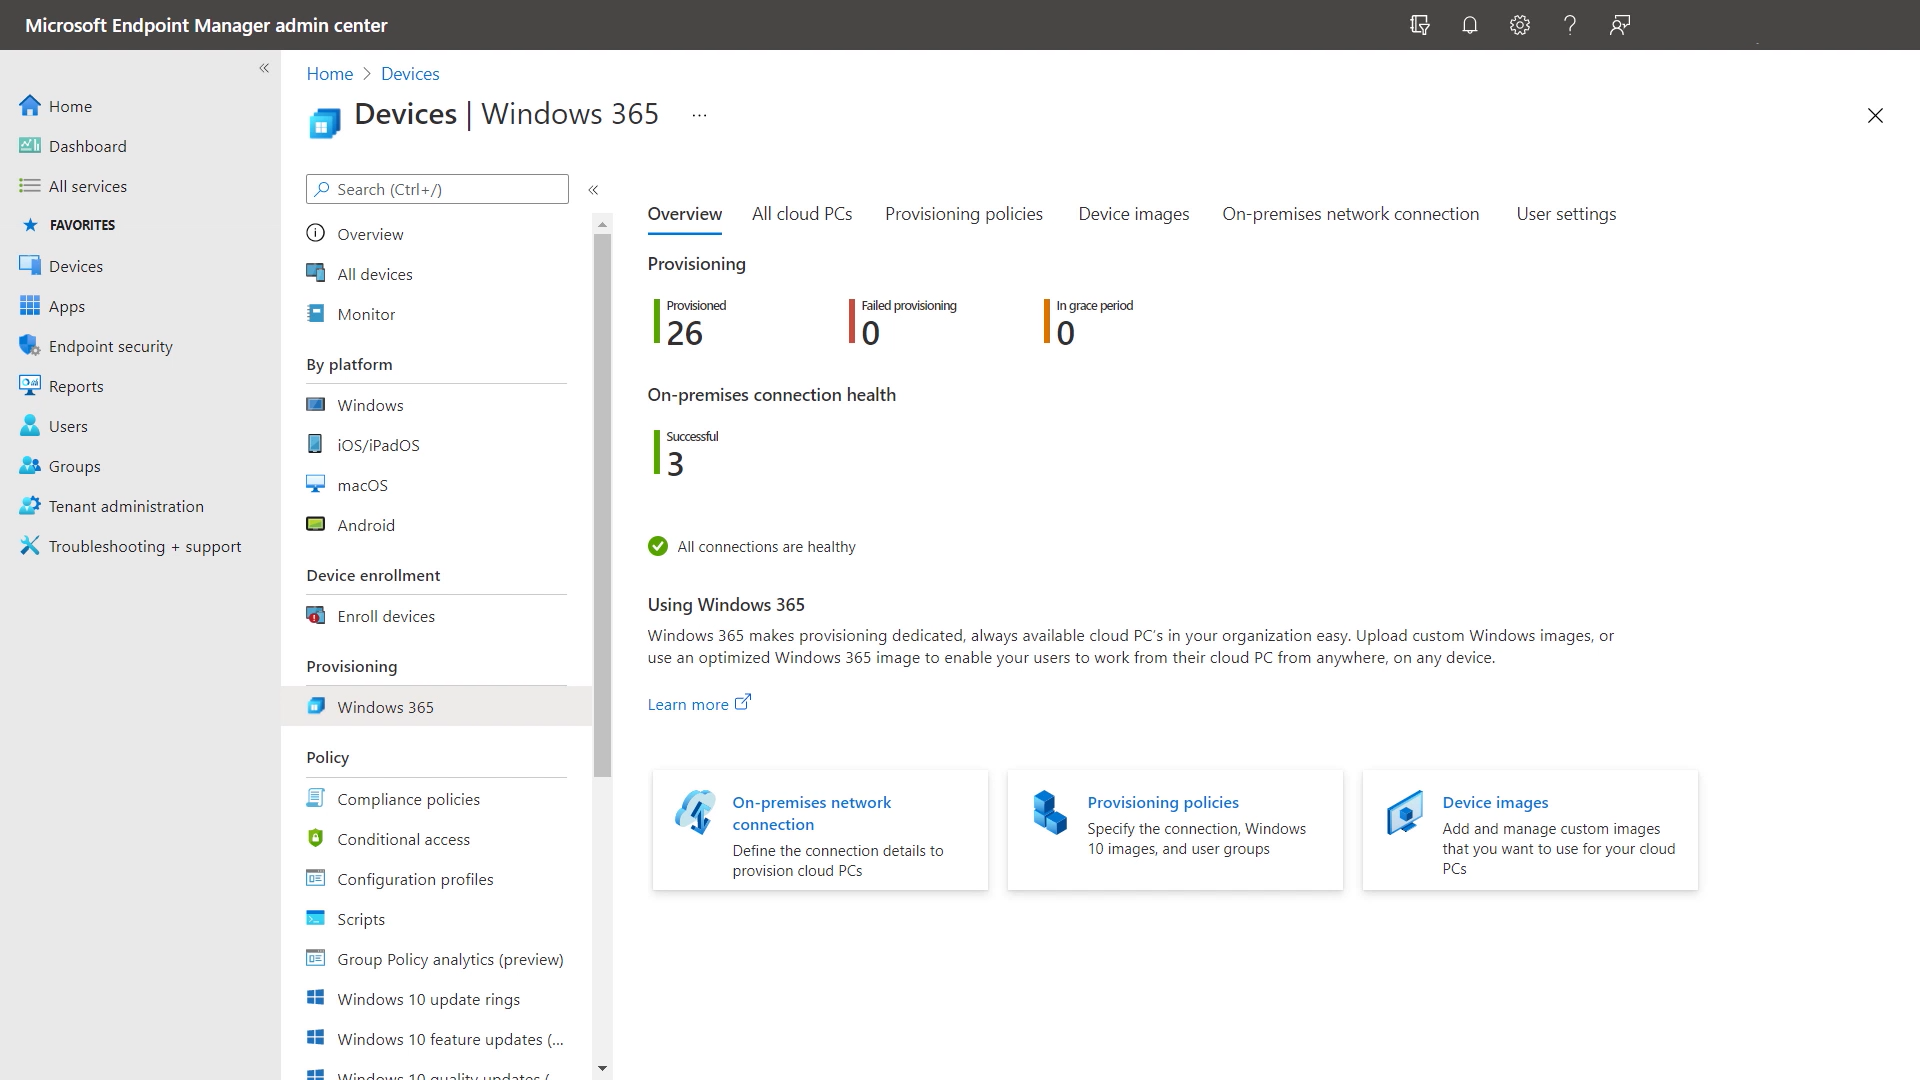This screenshot has height=1080, width=1920.
Task: Select the All connections healthy status icon
Action: [x=657, y=545]
